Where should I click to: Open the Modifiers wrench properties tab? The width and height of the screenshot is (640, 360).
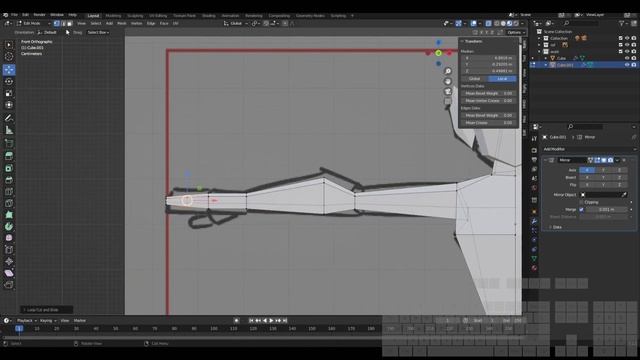click(x=534, y=221)
